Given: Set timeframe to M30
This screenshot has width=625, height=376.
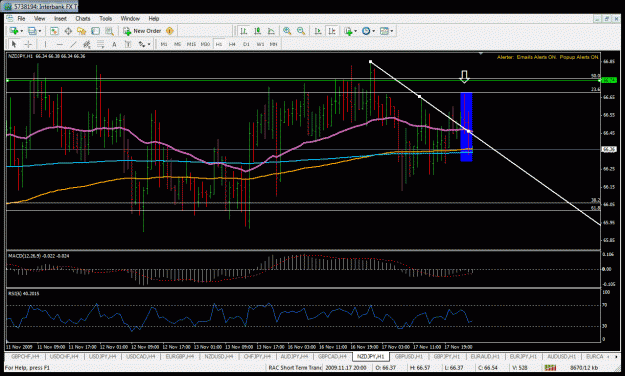Looking at the screenshot, I should click(x=205, y=44).
